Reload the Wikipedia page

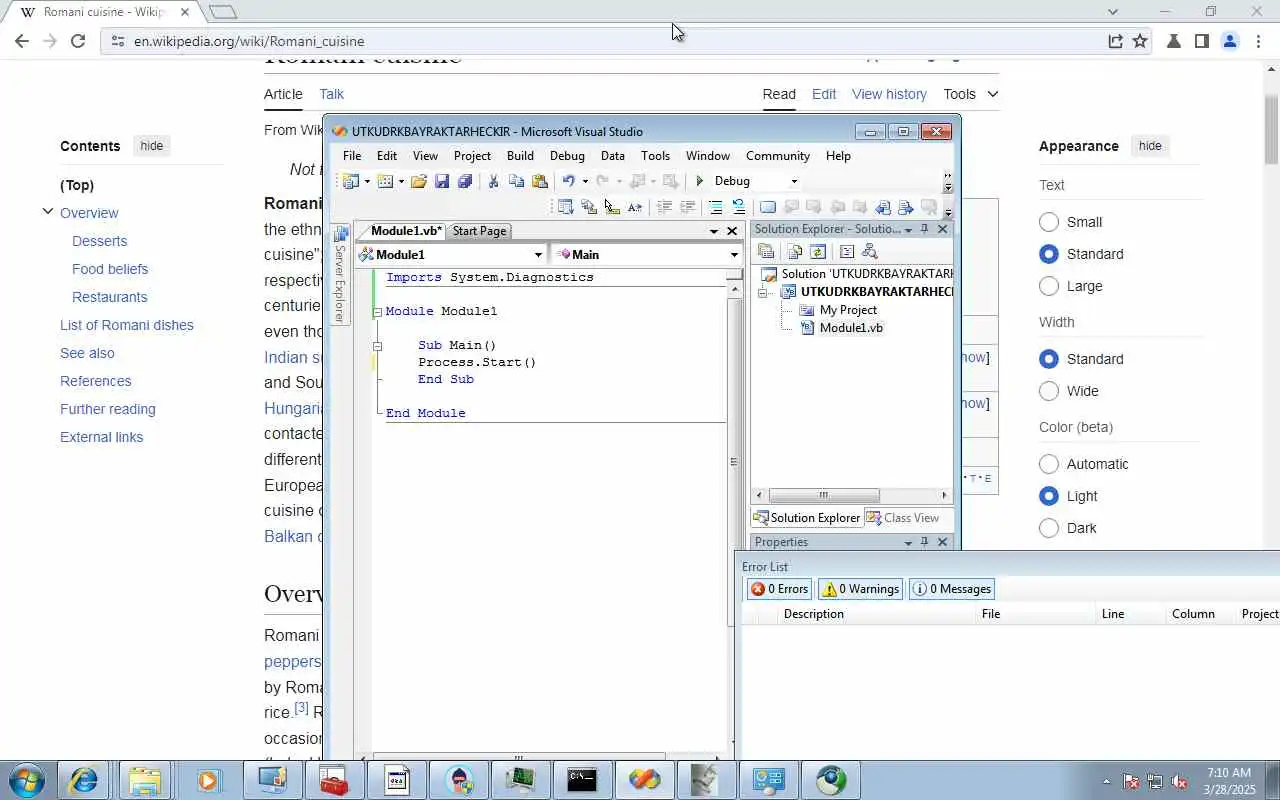point(78,41)
